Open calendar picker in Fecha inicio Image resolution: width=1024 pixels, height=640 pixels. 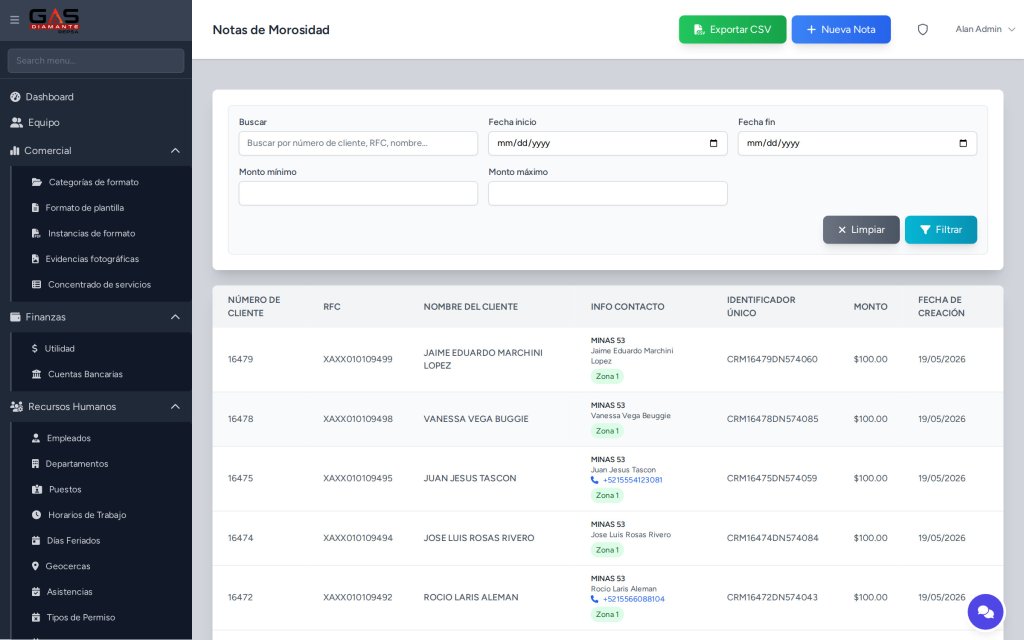tap(713, 143)
